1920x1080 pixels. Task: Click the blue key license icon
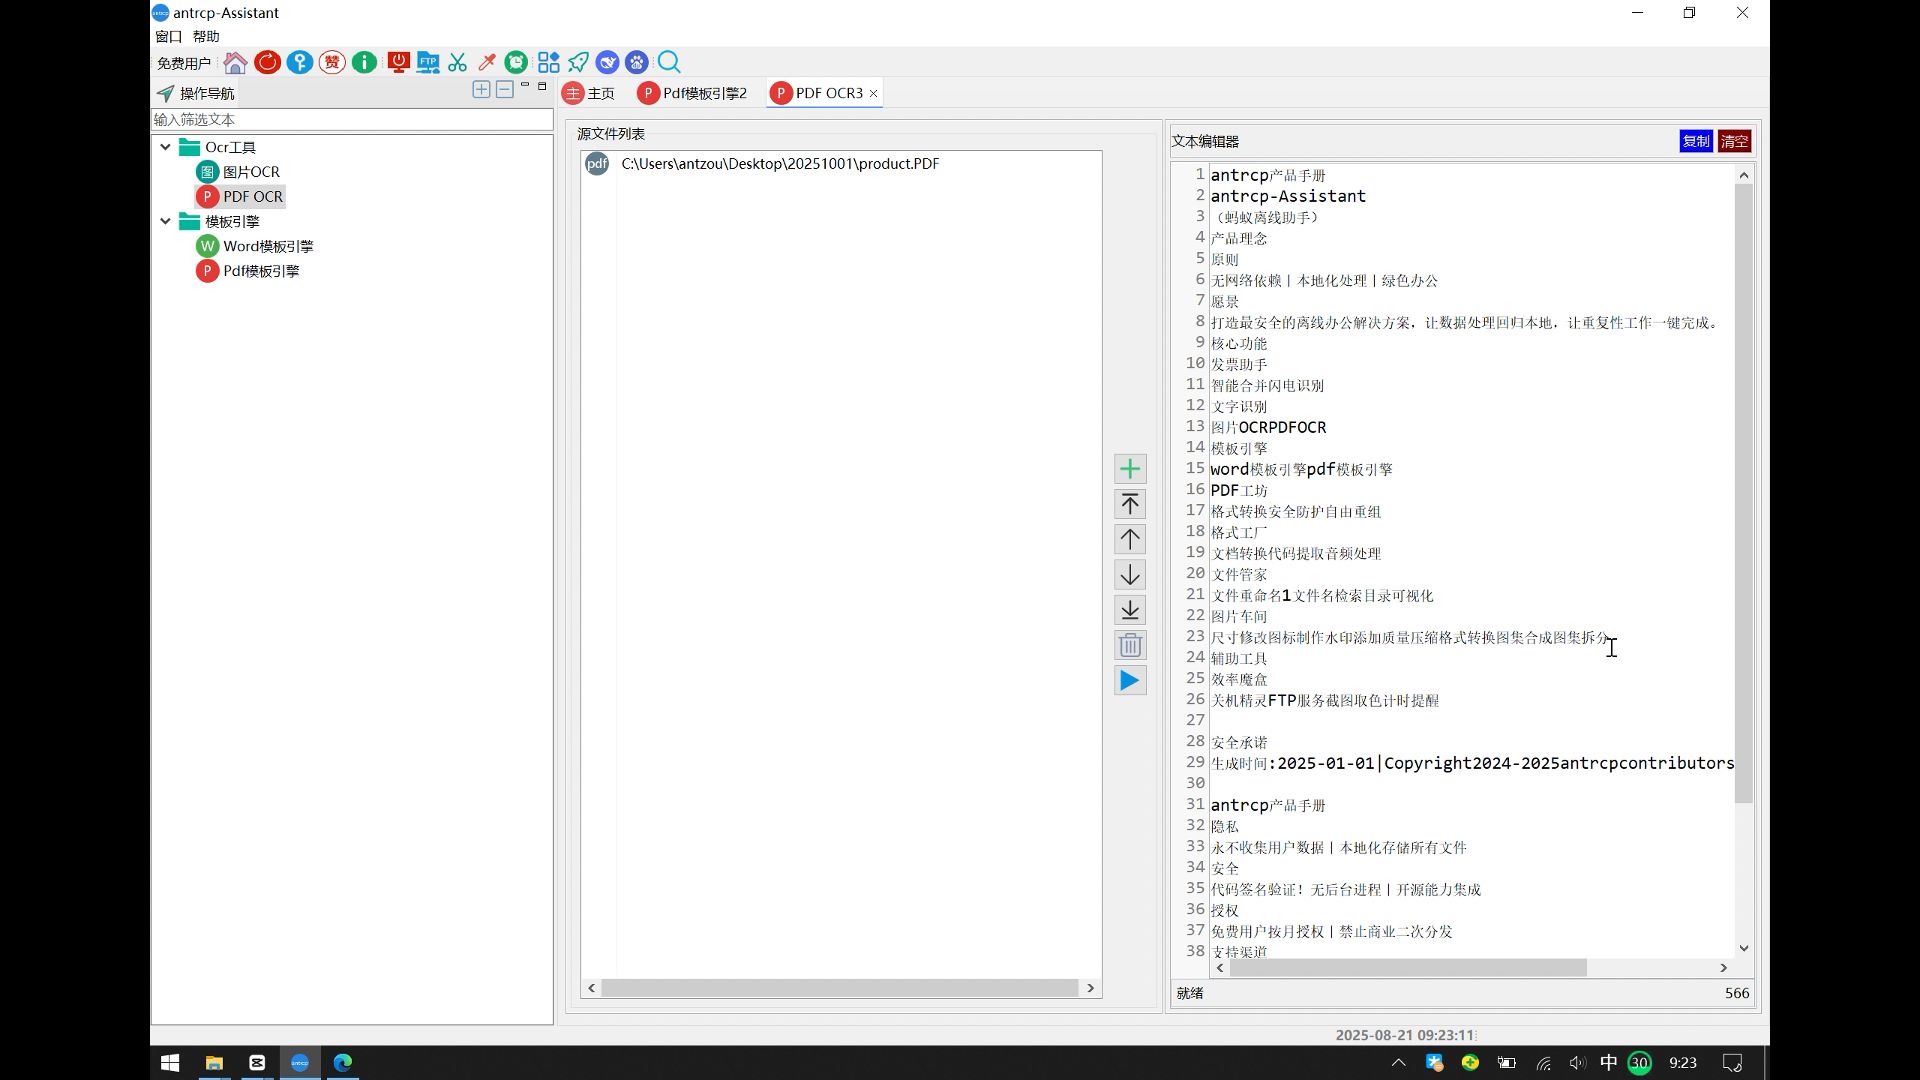coord(300,63)
